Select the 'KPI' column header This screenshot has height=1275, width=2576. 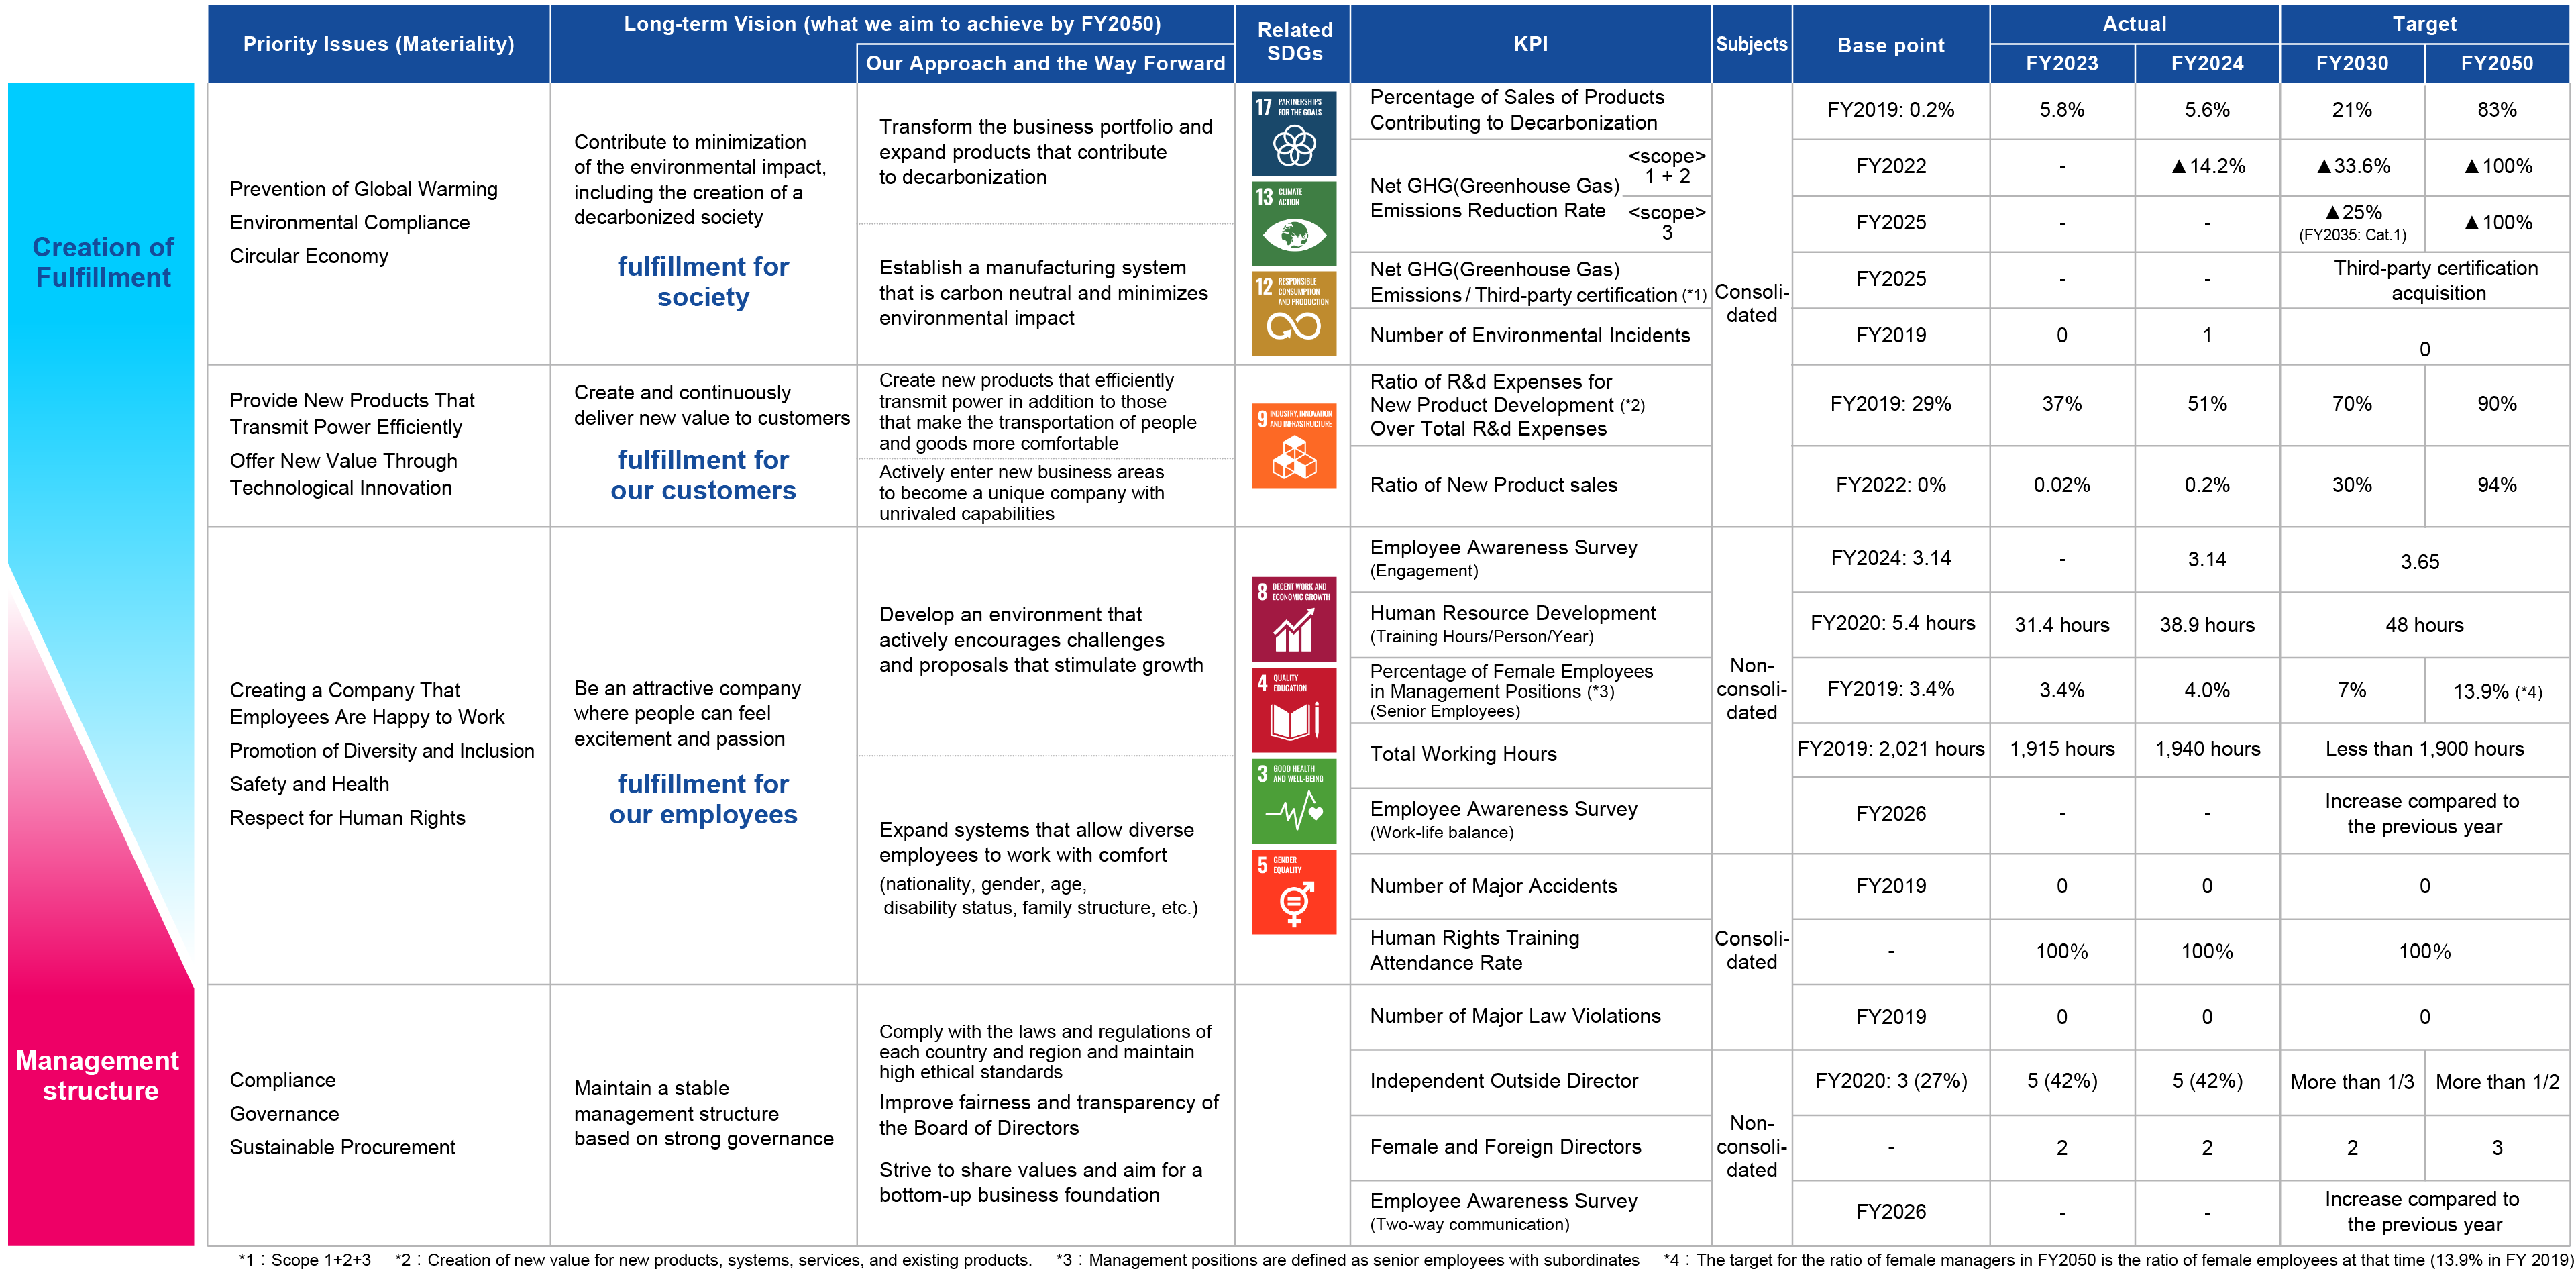click(1531, 44)
